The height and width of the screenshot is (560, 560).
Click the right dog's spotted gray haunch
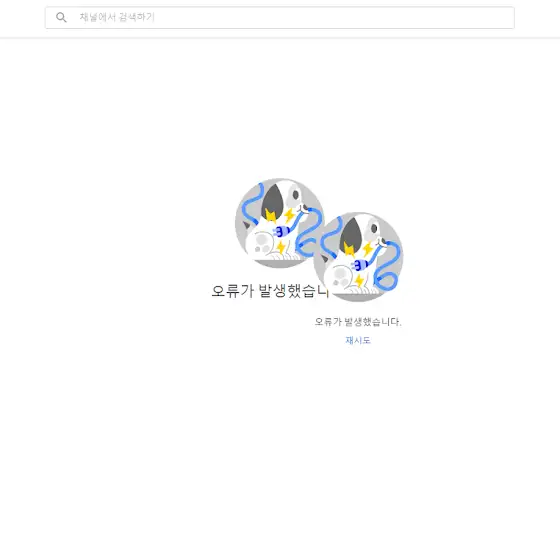coord(340,276)
